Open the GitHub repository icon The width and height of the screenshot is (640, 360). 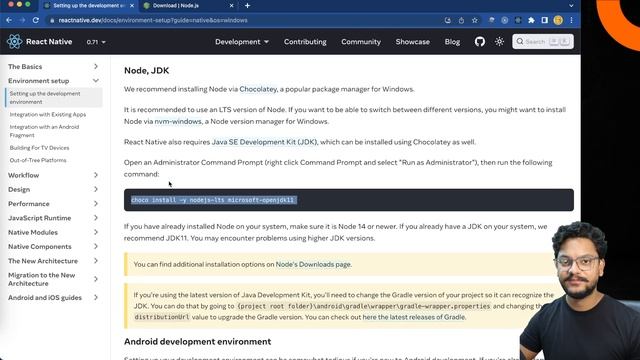click(480, 42)
